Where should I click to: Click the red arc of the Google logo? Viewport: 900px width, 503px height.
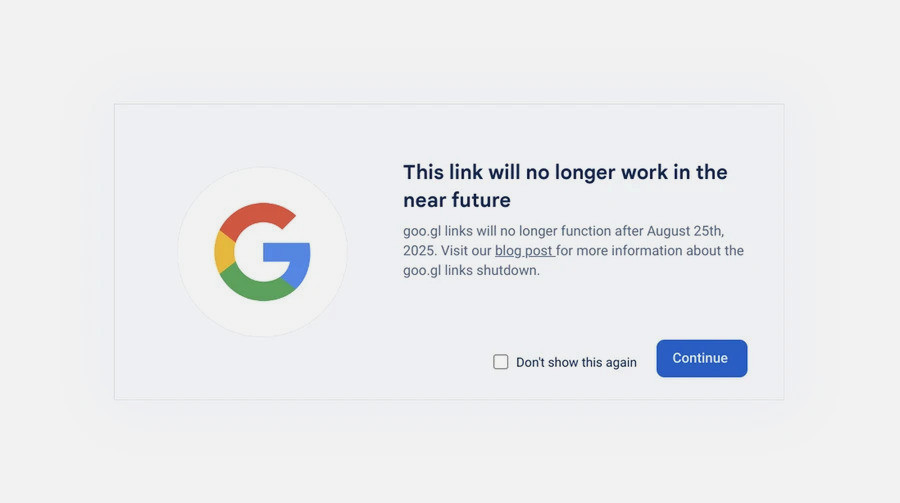click(252, 216)
